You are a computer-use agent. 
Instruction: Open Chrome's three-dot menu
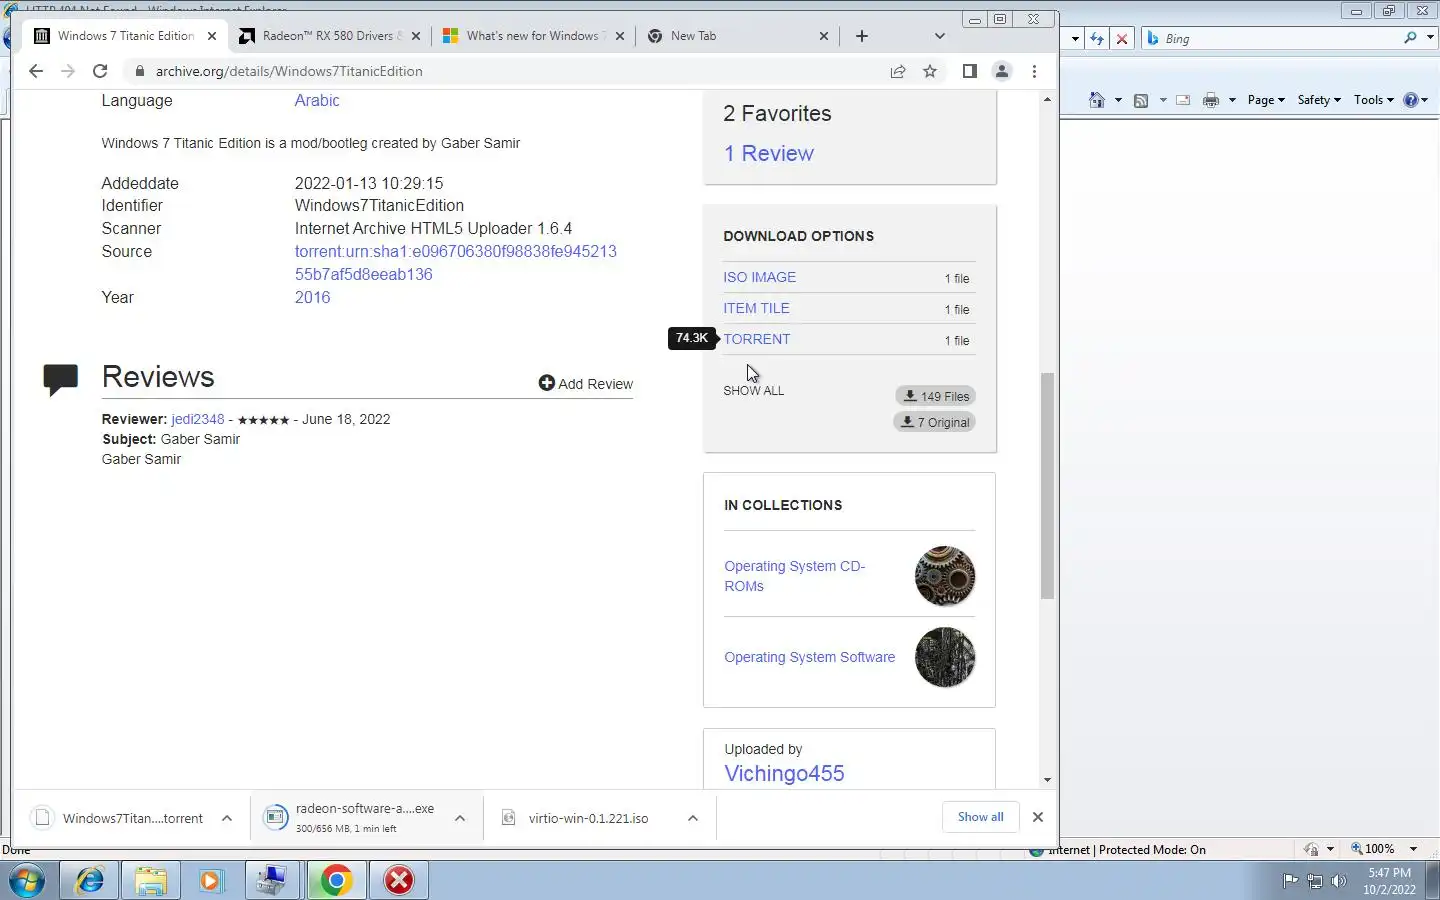[1034, 71]
